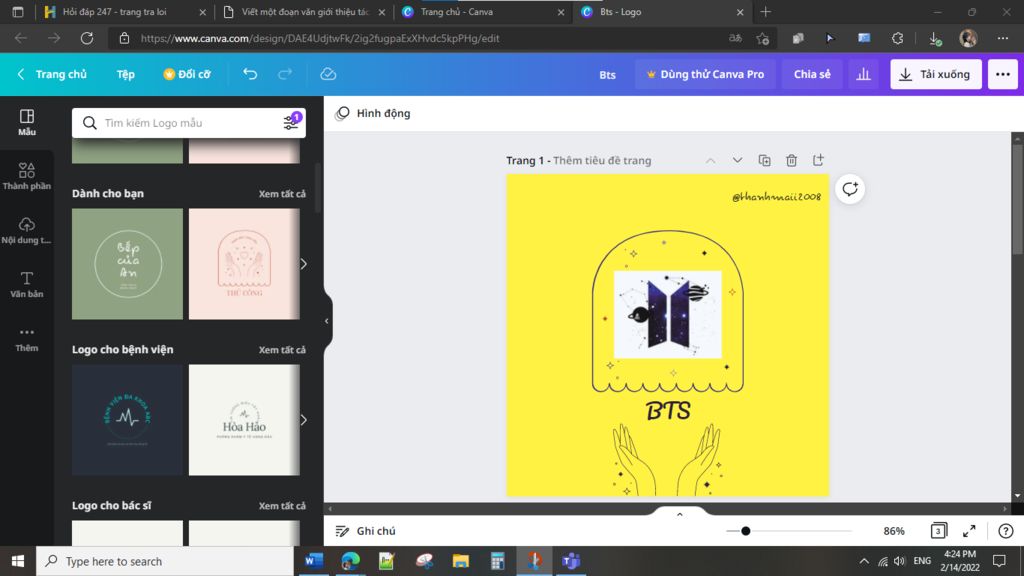Open the Văn bản text panel

27,285
